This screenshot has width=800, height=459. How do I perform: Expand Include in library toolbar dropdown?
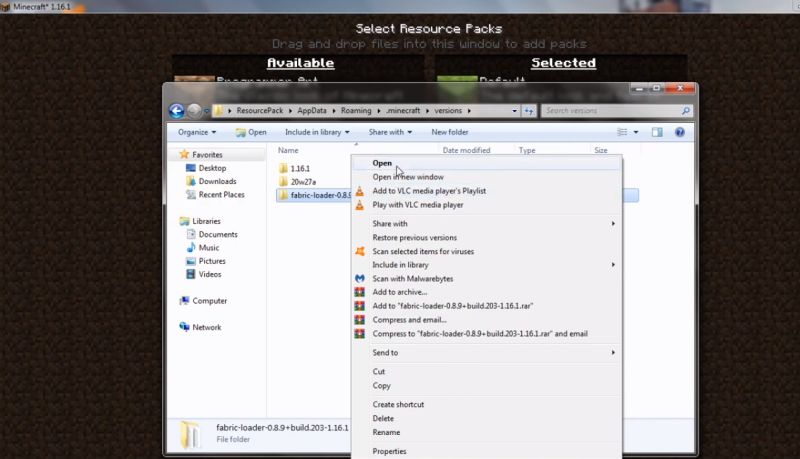[317, 132]
